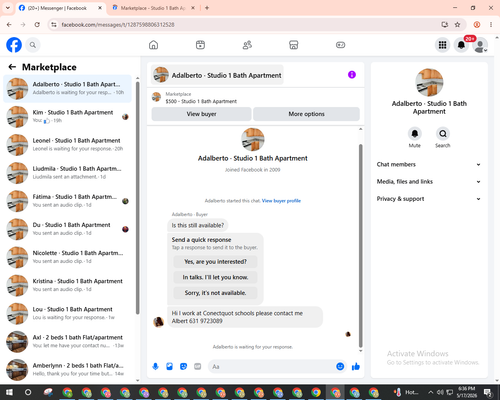
Task: Open the account profile avatar menu
Action: [480, 45]
